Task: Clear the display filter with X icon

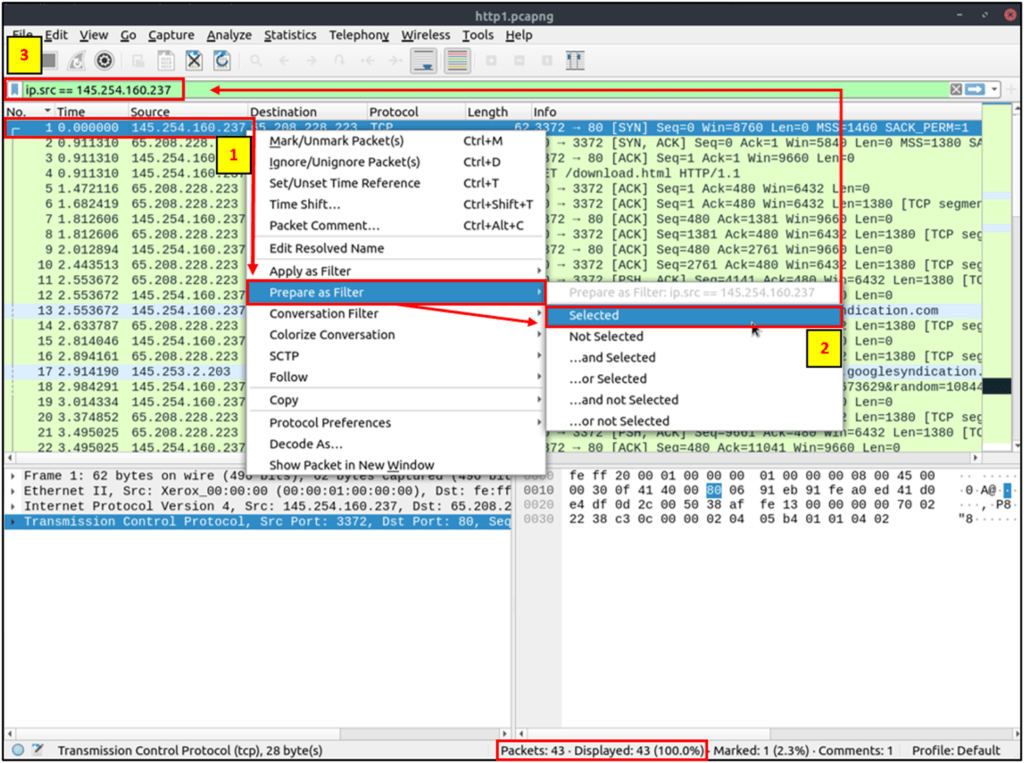Action: (956, 89)
